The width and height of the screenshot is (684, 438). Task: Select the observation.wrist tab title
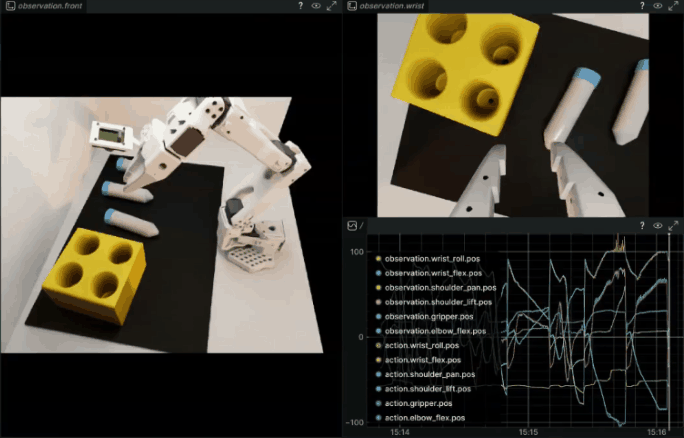click(393, 6)
